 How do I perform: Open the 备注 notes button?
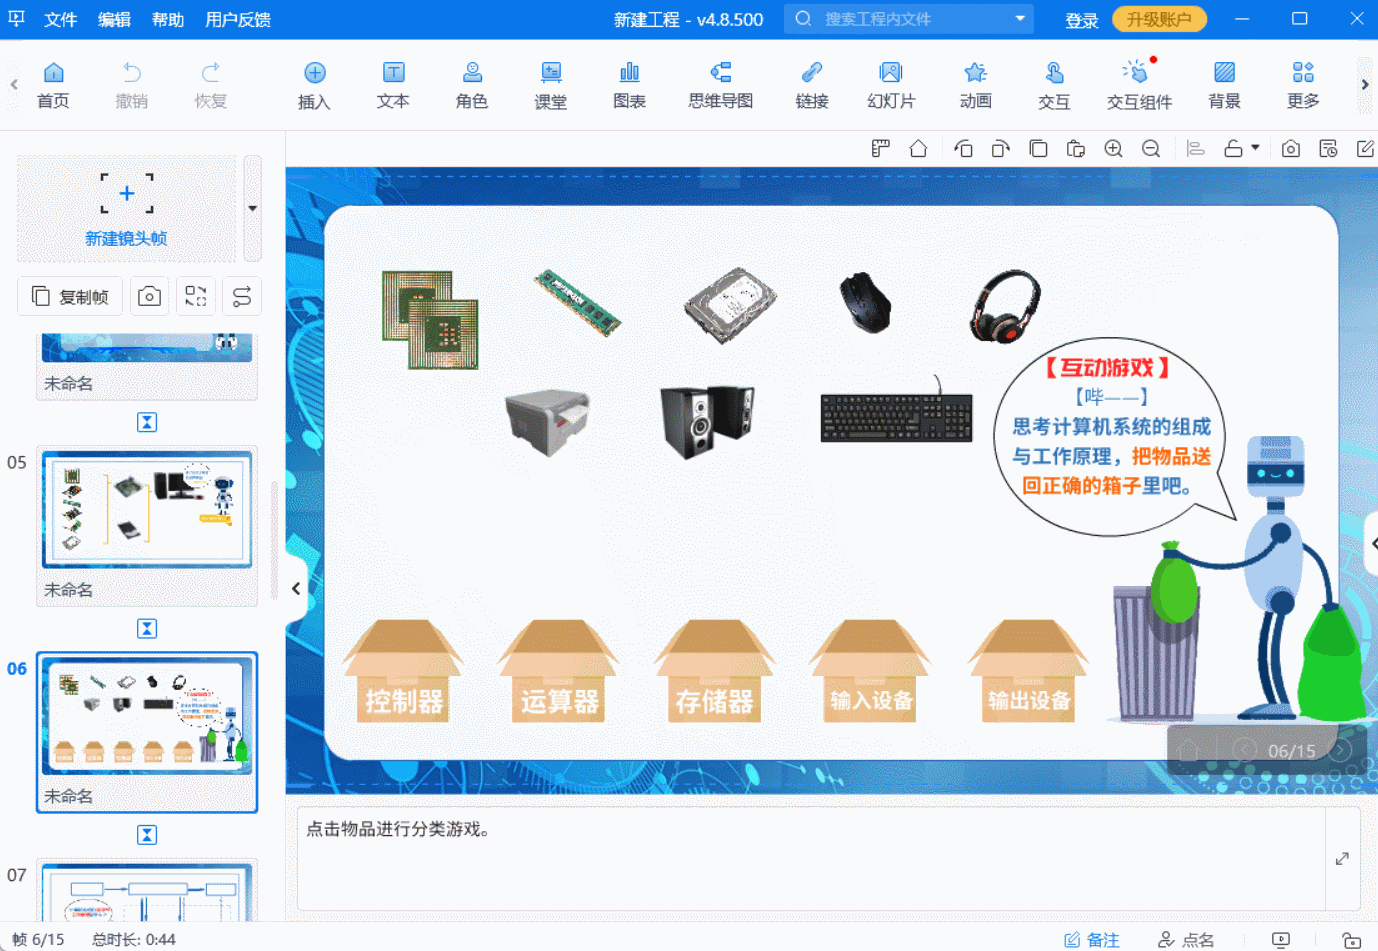(1092, 940)
